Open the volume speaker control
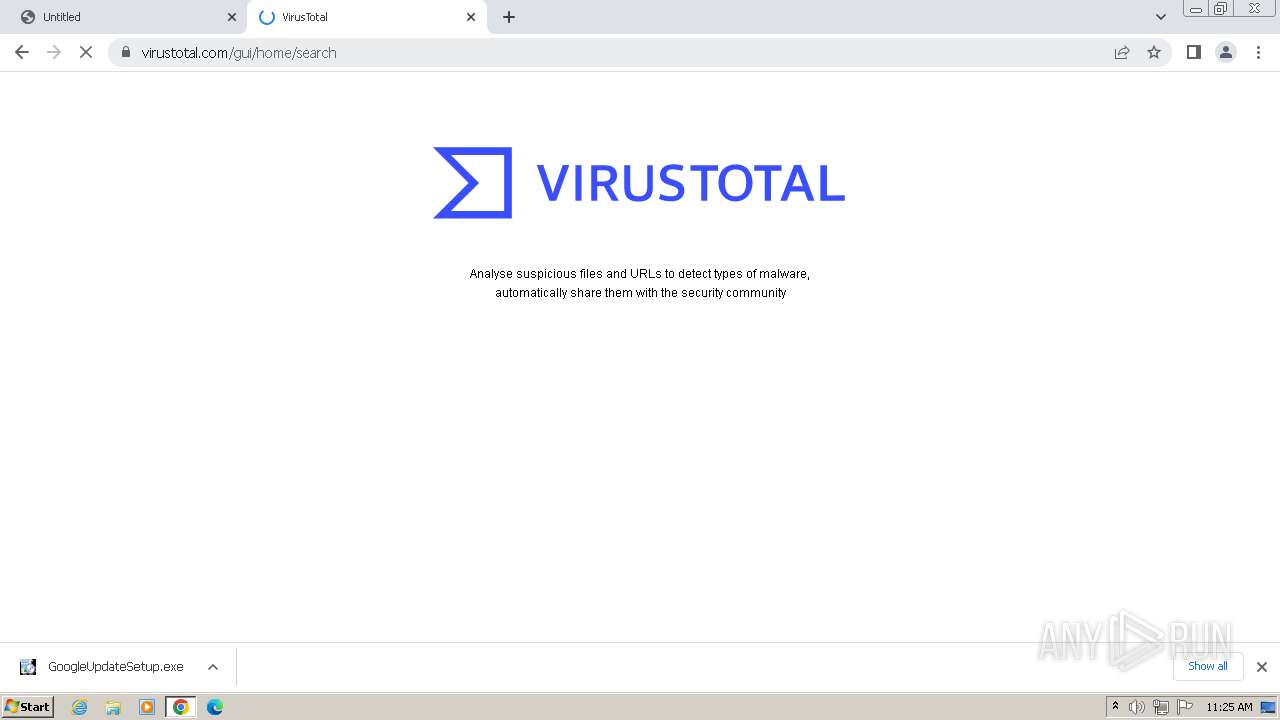Image resolution: width=1280 pixels, height=720 pixels. pyautogui.click(x=1137, y=707)
